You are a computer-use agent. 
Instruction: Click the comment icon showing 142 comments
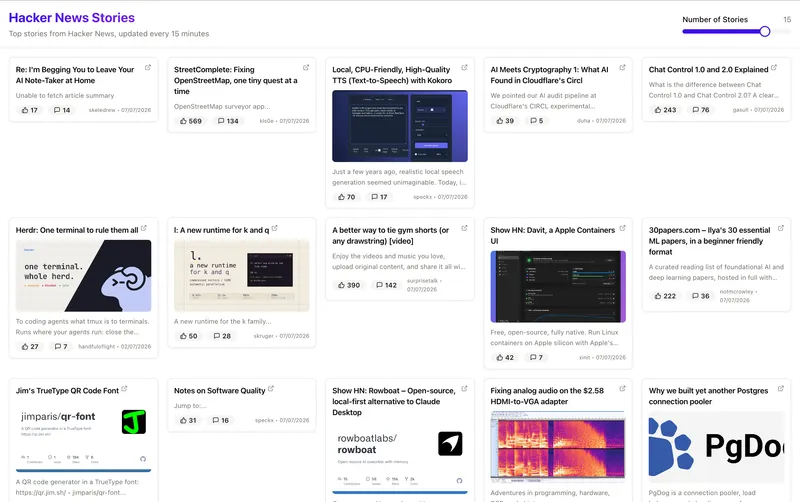point(379,285)
